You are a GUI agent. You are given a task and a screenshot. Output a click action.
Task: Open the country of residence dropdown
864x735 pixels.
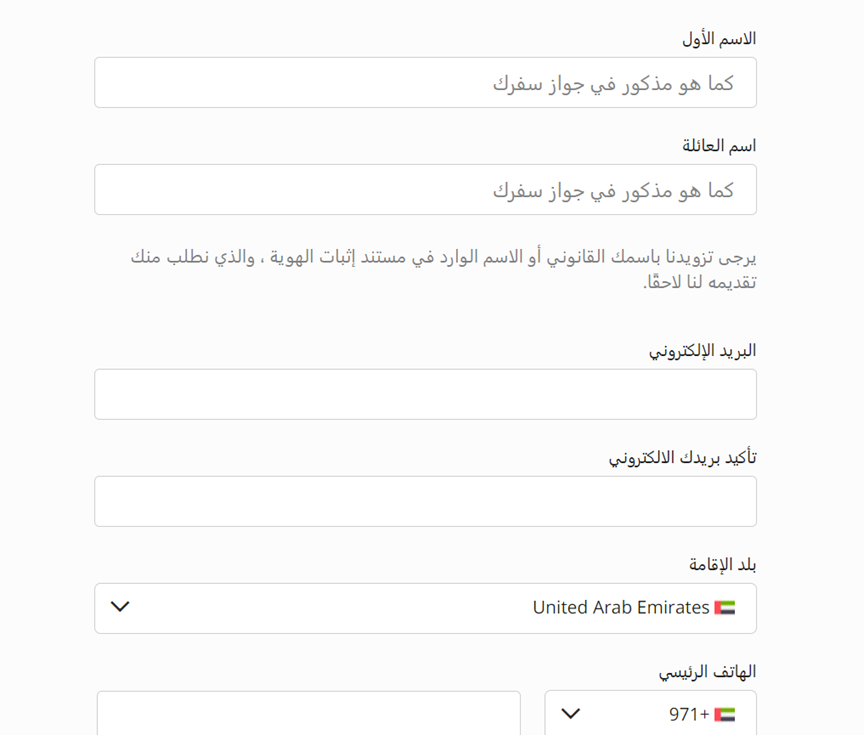click(x=425, y=607)
